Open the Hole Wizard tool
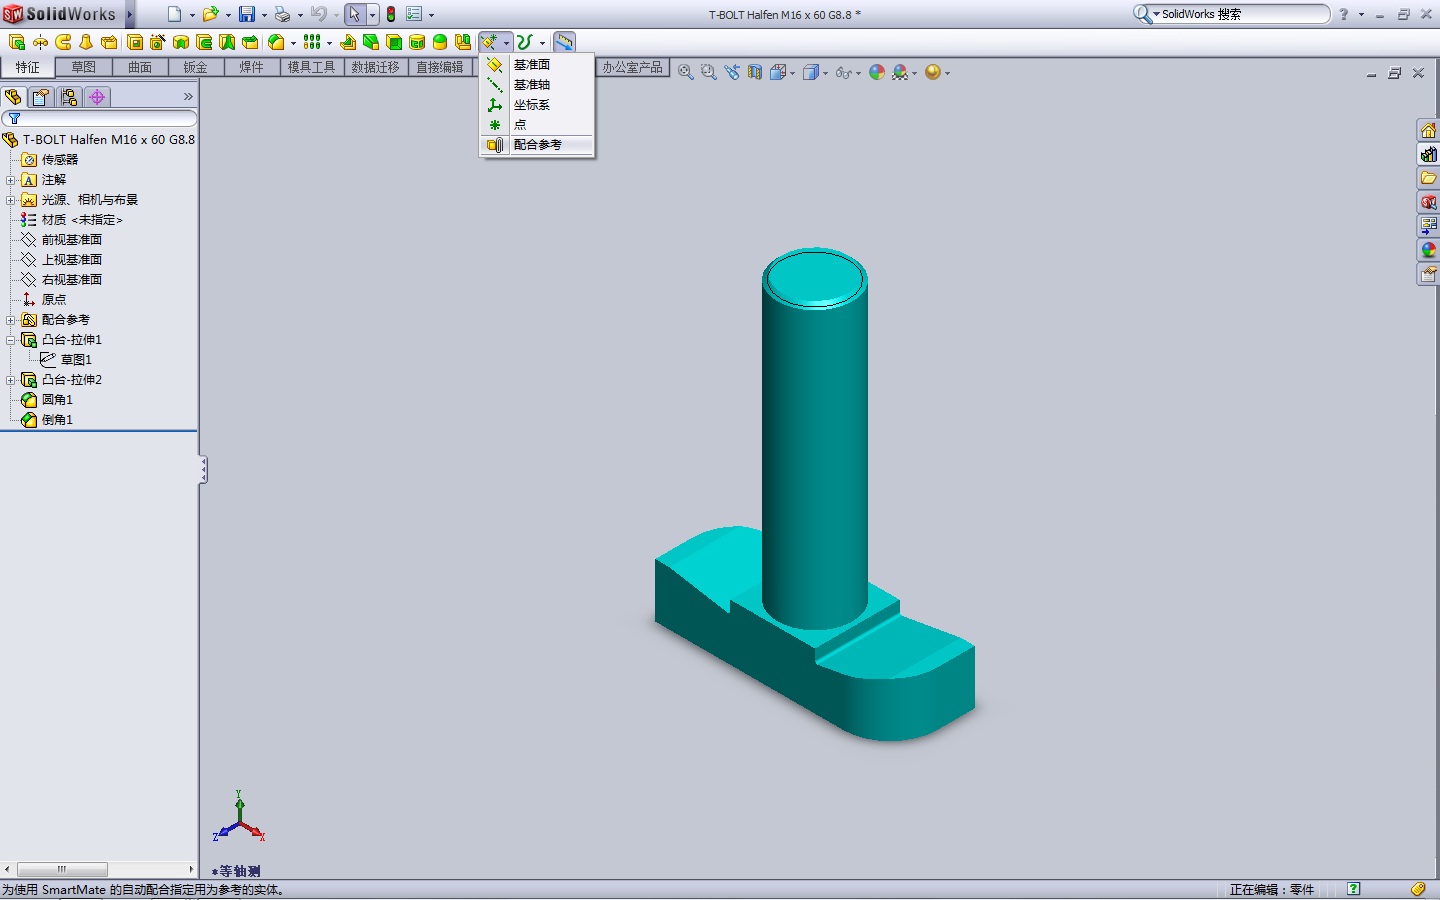Image resolution: width=1440 pixels, height=900 pixels. point(158,42)
